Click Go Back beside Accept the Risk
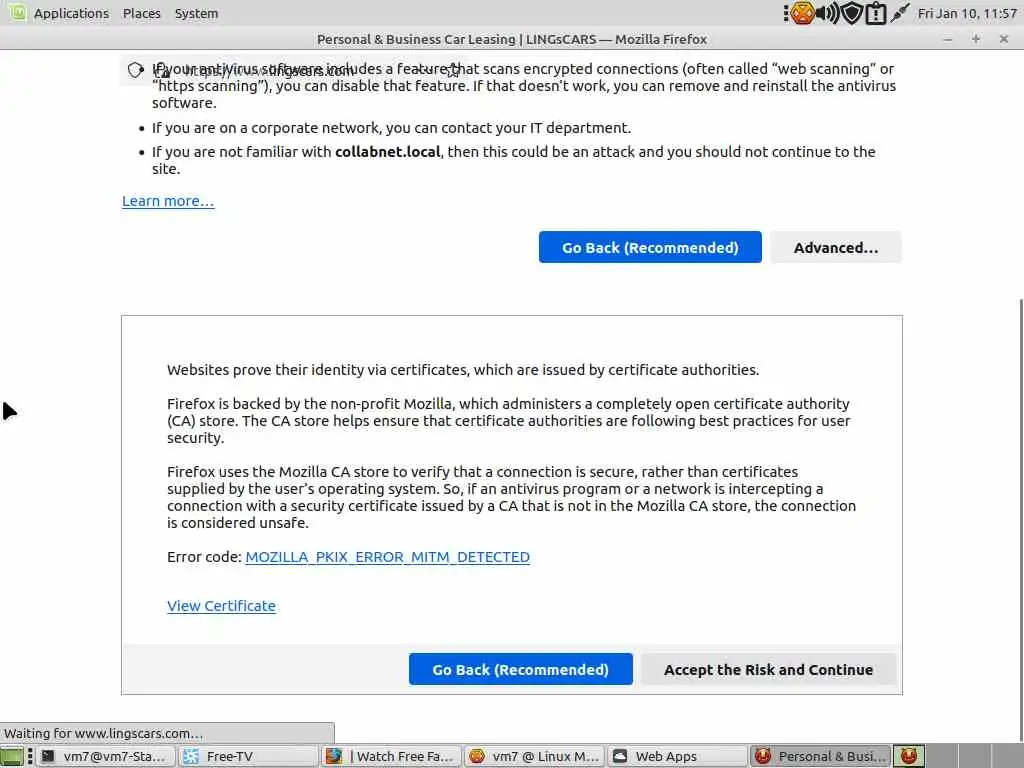The height and width of the screenshot is (768, 1024). pos(520,669)
